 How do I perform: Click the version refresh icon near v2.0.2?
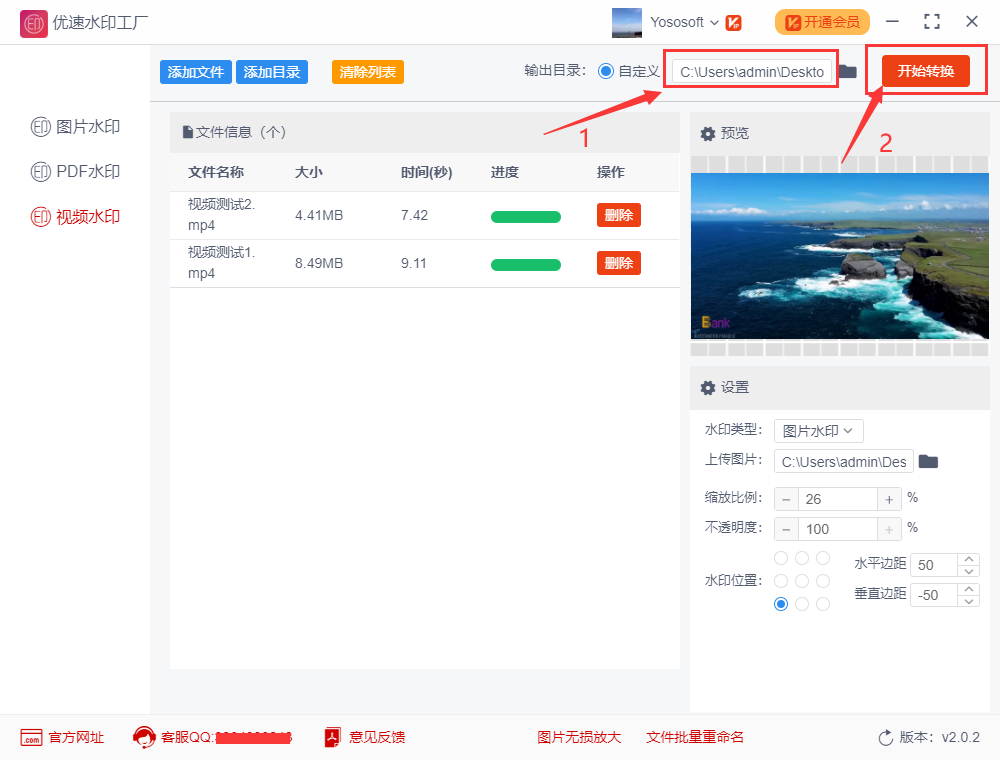tap(886, 737)
